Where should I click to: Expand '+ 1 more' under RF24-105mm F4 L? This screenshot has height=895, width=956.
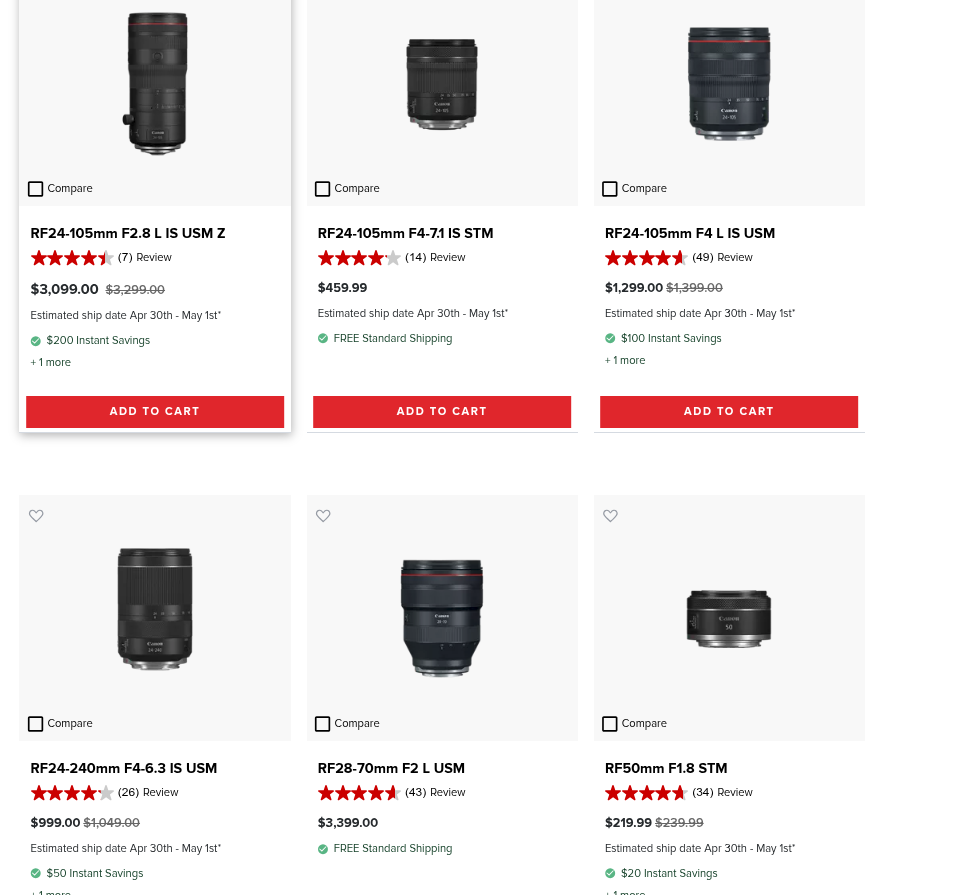(x=625, y=360)
